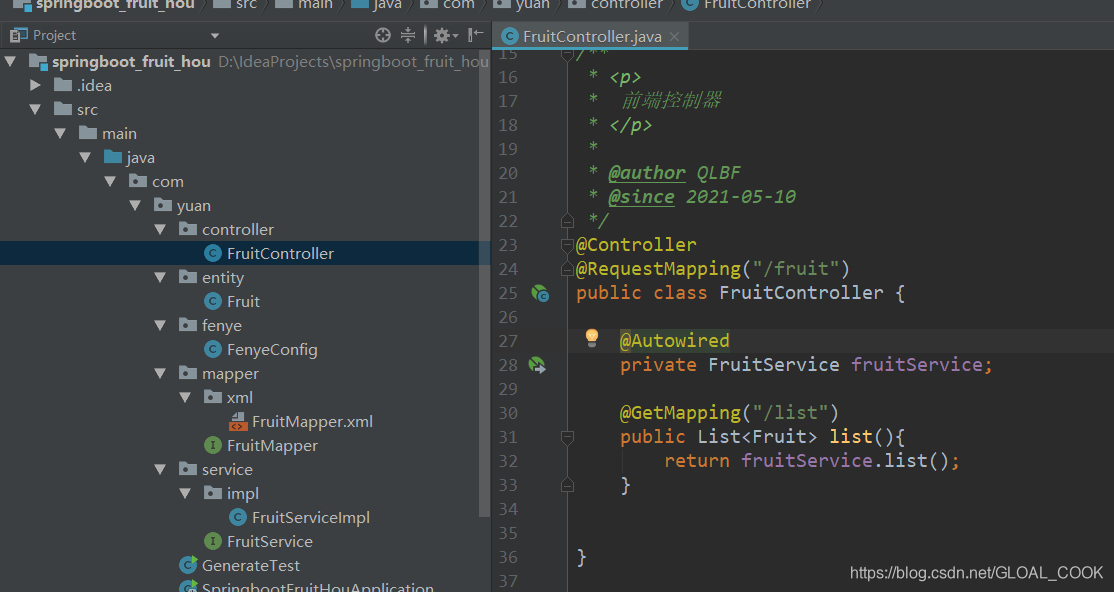Open Project panel settings gear
Screen dimensions: 1114x592
[445, 35]
